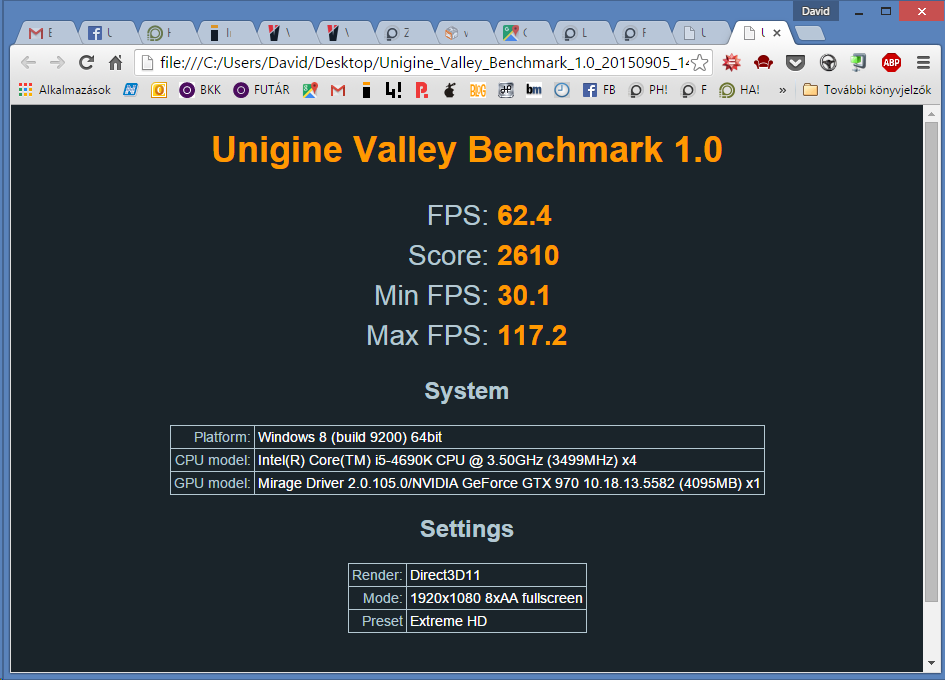Open the red P. bookmark icon
The image size is (945, 680).
(422, 90)
